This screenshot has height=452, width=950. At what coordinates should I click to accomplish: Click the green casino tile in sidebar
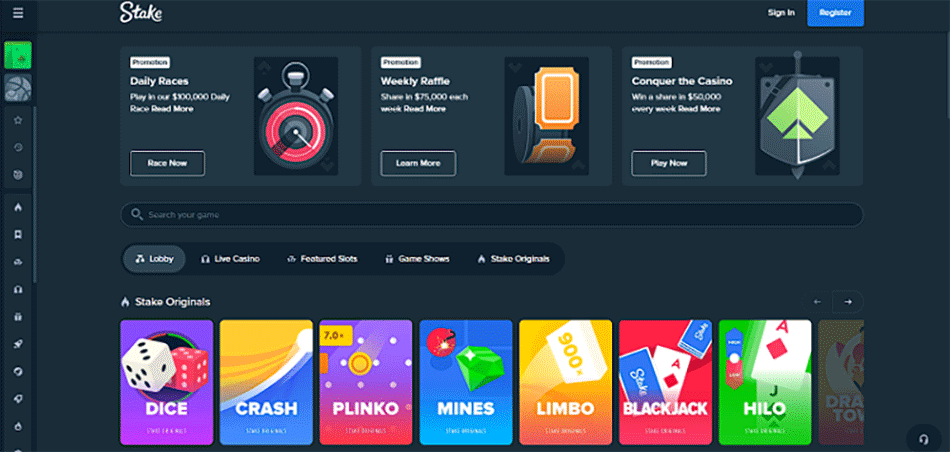18,56
